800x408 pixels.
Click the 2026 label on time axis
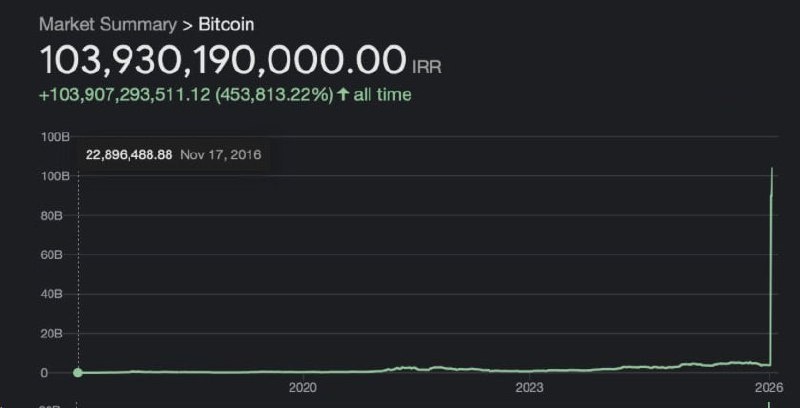pos(769,388)
